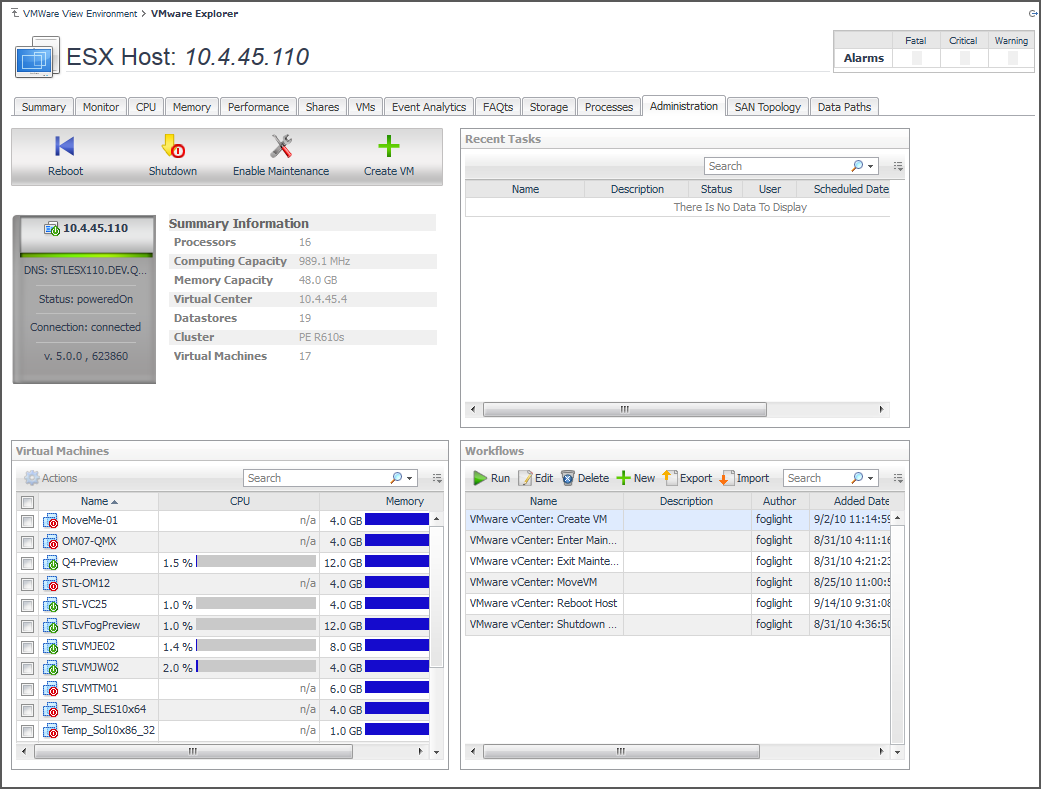The width and height of the screenshot is (1041, 789).
Task: Open the Recent Tasks search dropdown arrow
Action: tap(871, 167)
